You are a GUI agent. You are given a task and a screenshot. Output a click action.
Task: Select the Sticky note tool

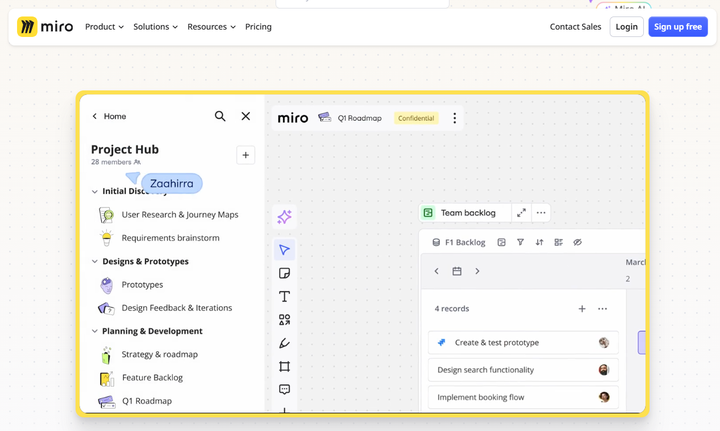[x=284, y=273]
